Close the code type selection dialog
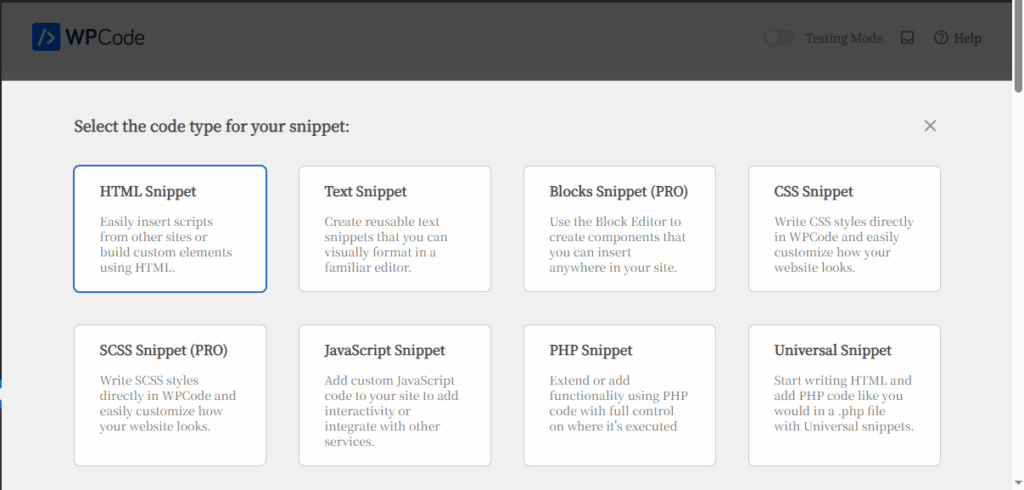The image size is (1024, 490). pyautogui.click(x=930, y=126)
